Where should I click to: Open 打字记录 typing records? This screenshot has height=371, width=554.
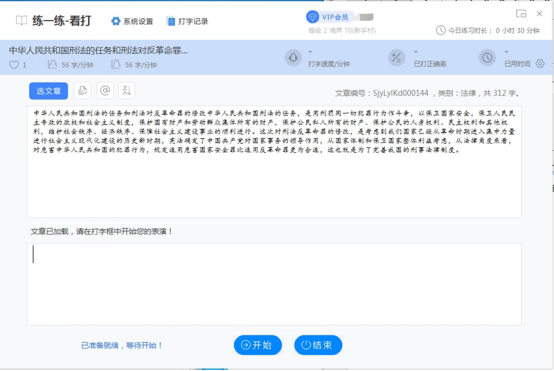click(x=187, y=21)
